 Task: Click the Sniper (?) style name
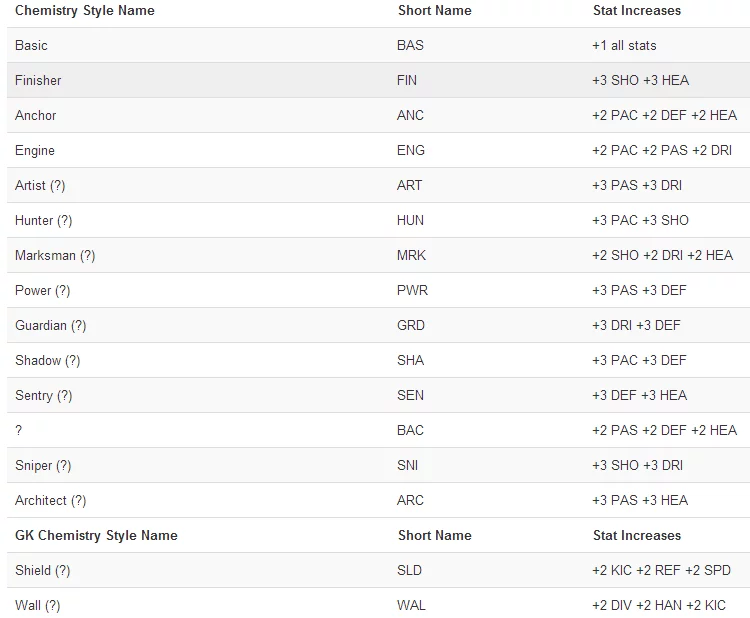click(43, 465)
